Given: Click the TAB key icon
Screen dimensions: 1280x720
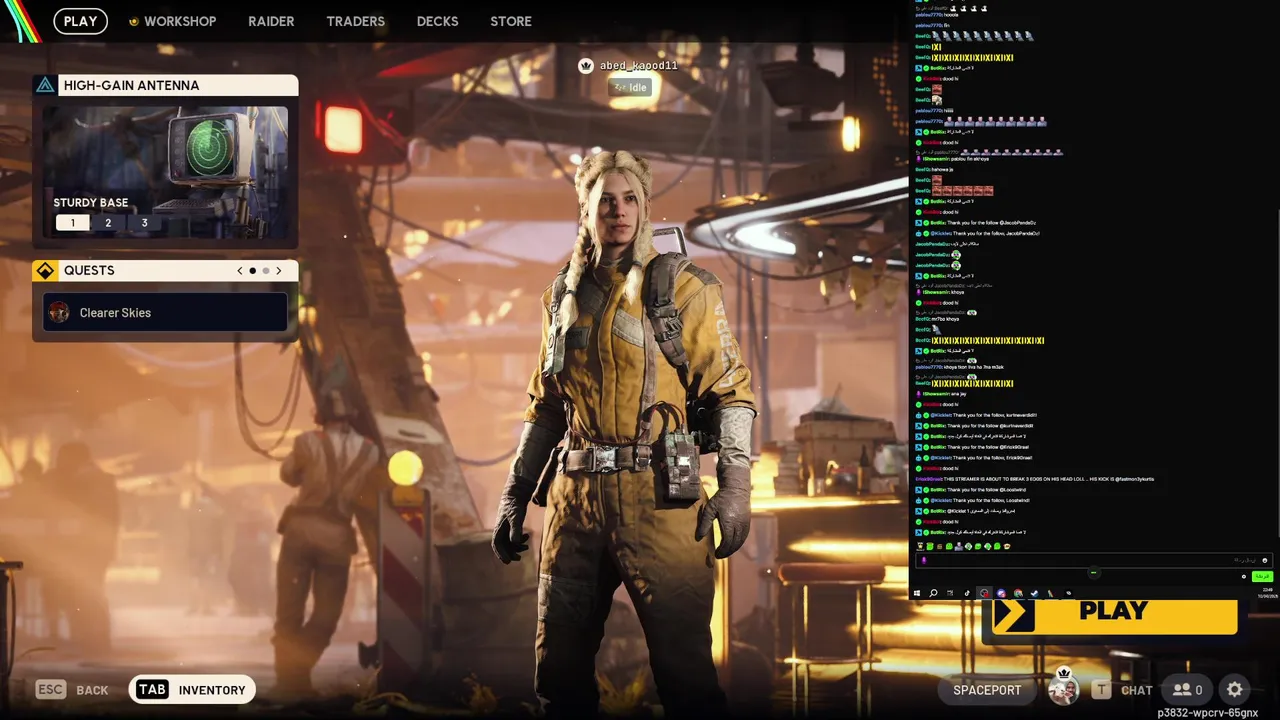Looking at the screenshot, I should click(x=152, y=689).
